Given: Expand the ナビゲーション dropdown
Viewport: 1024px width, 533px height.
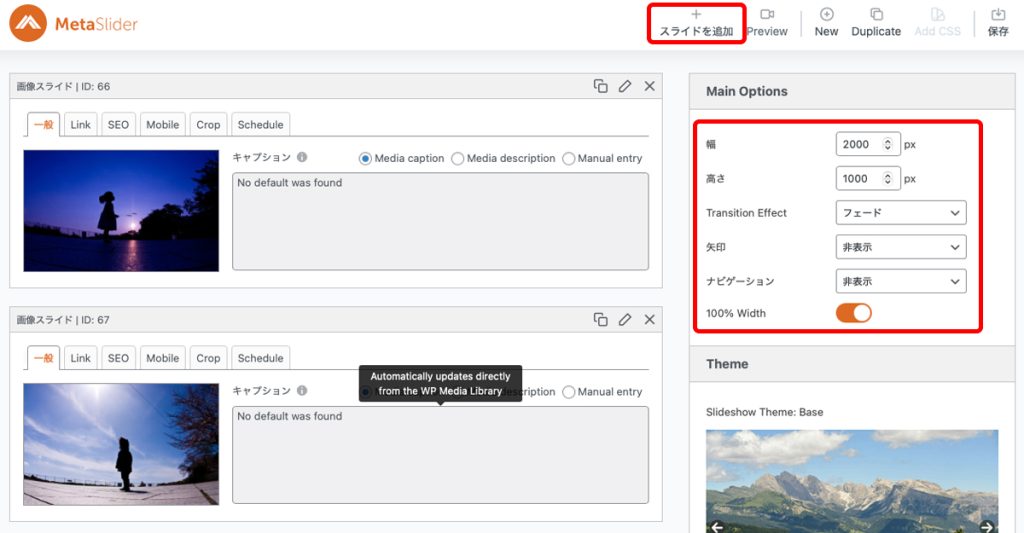Looking at the screenshot, I should pyautogui.click(x=900, y=281).
